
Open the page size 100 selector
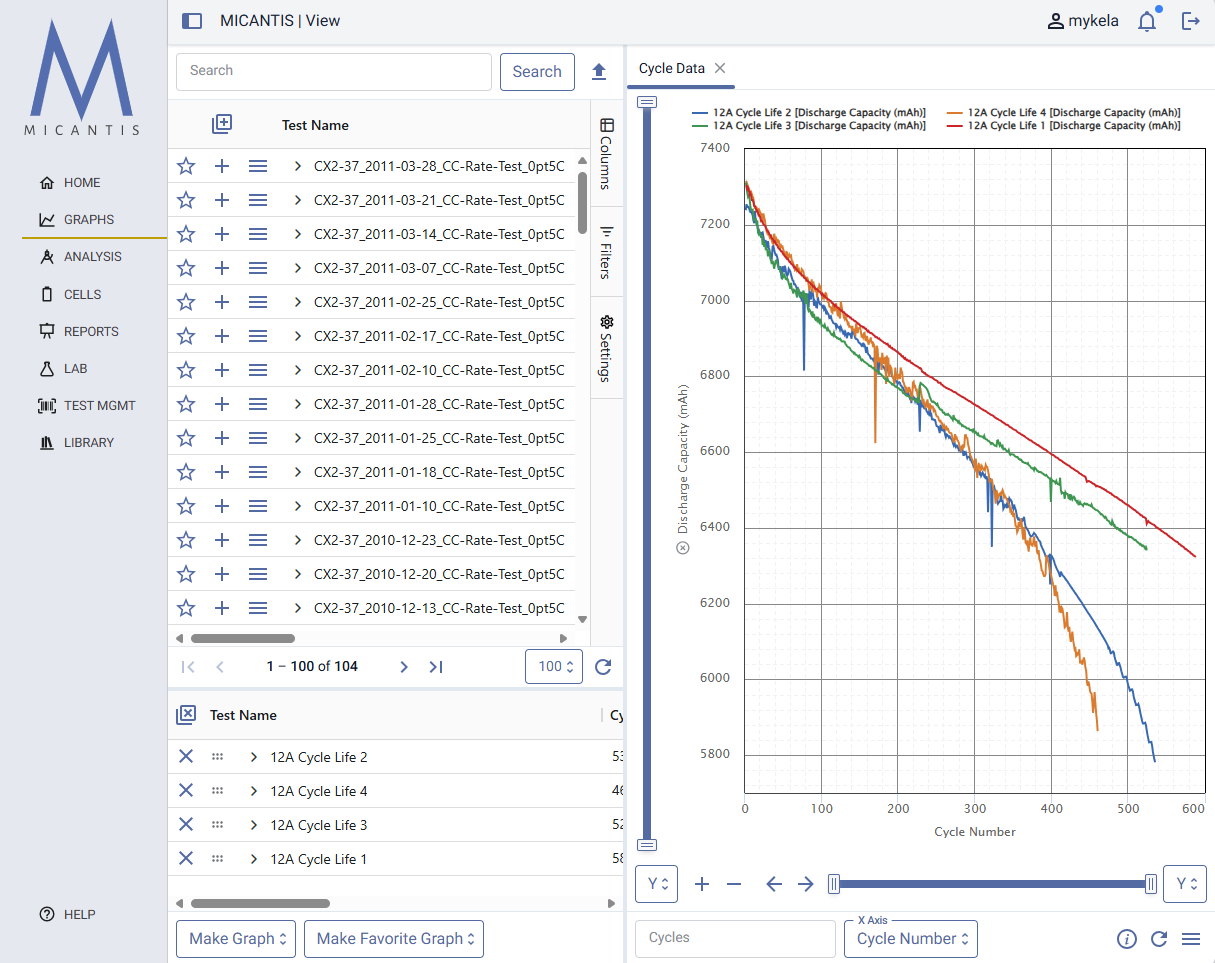coord(554,666)
